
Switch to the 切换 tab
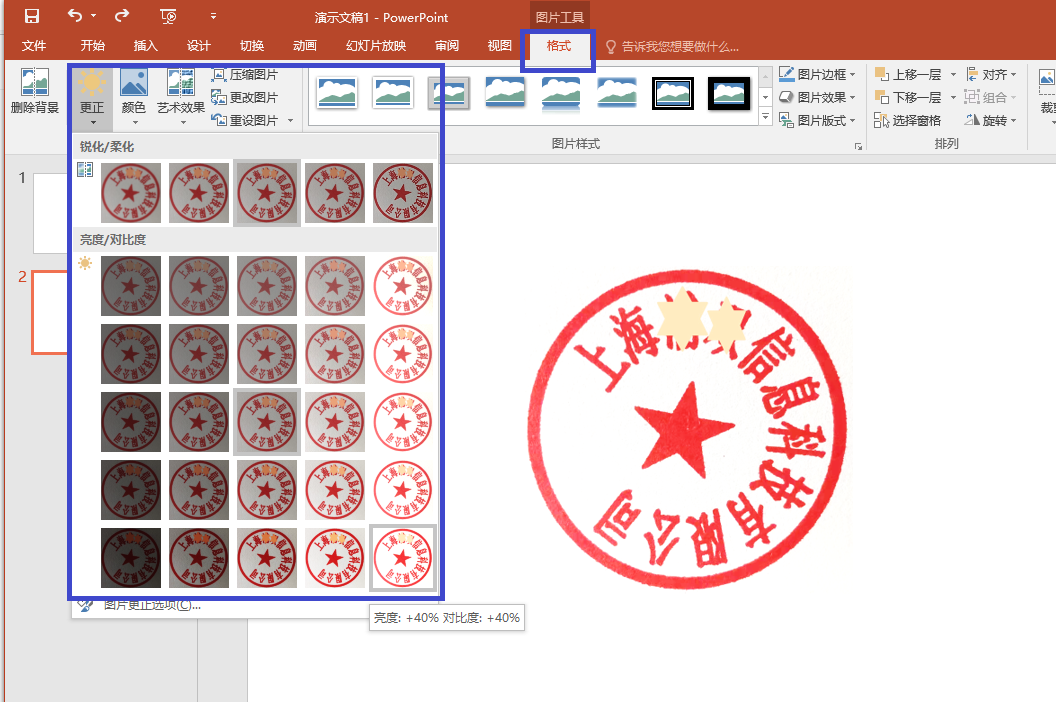tap(252, 46)
